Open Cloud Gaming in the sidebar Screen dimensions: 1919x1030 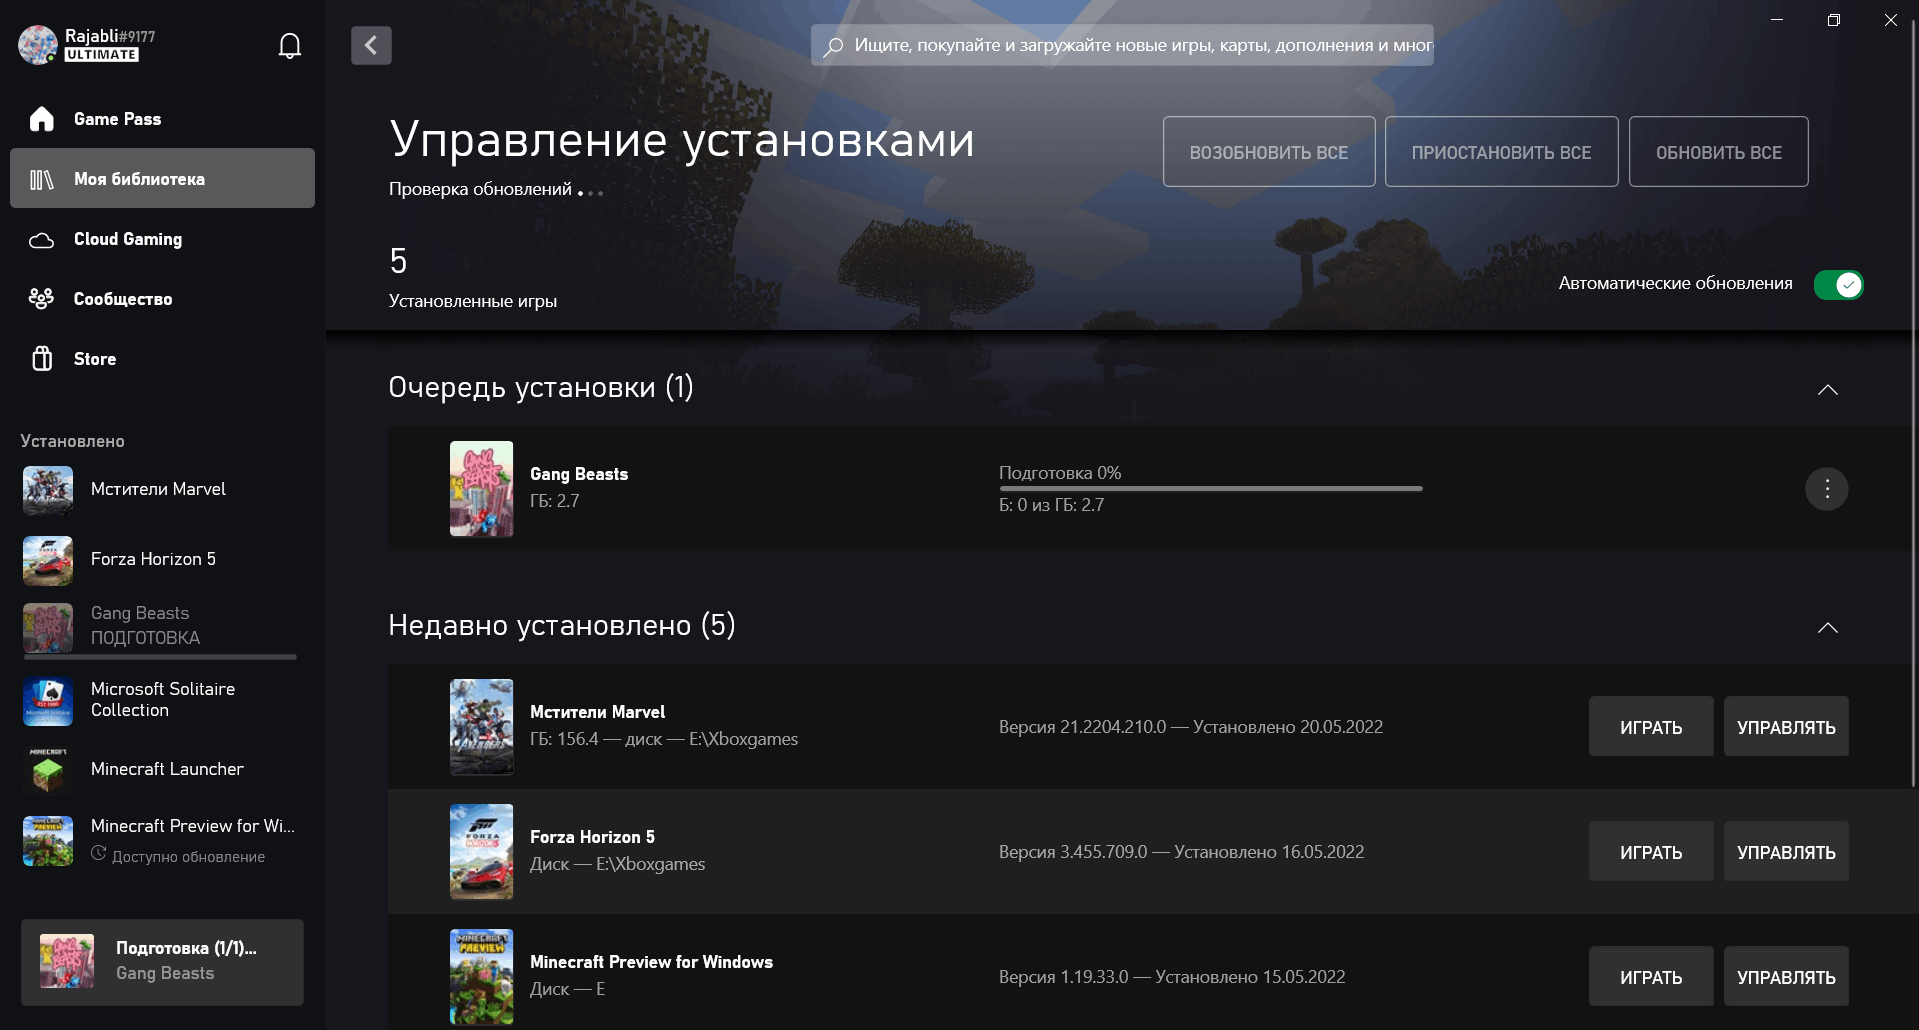click(x=162, y=239)
